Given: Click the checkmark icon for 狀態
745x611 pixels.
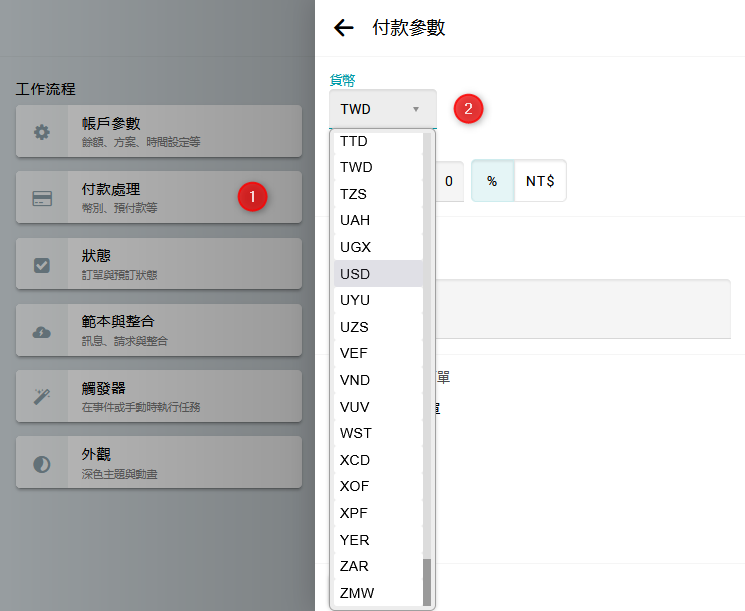Looking at the screenshot, I should (x=42, y=265).
